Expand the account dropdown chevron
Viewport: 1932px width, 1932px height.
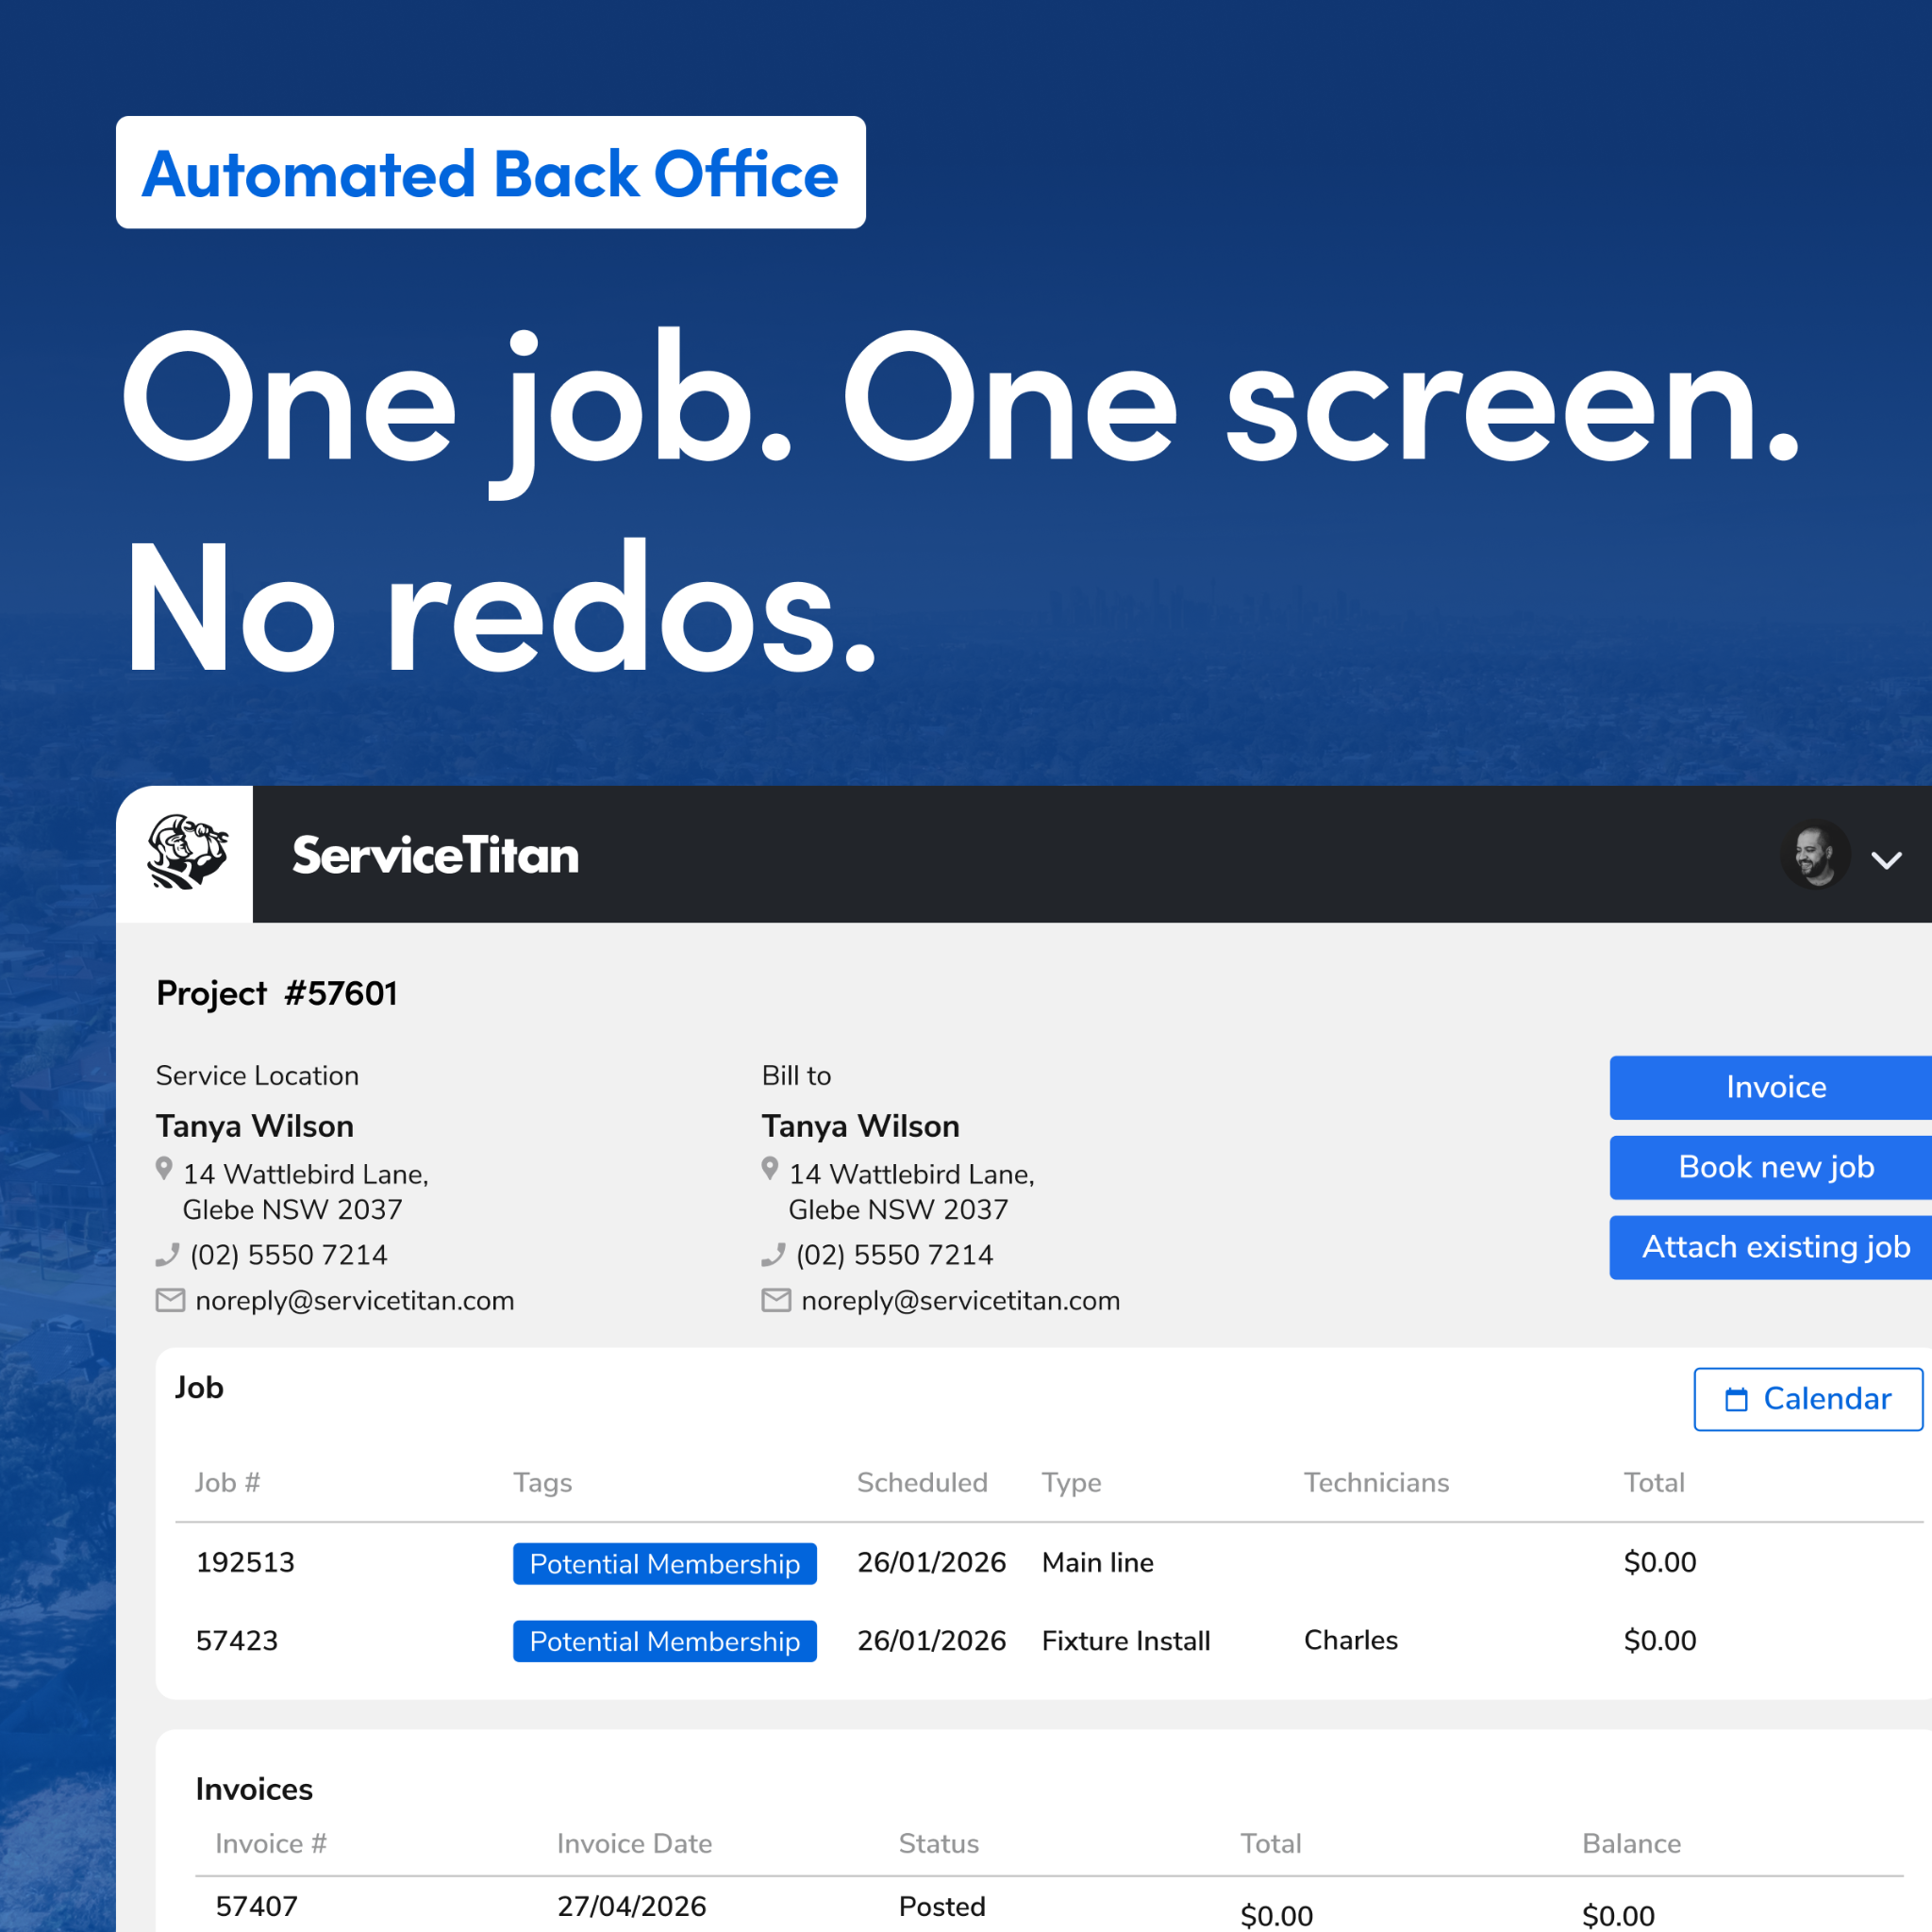[1886, 860]
